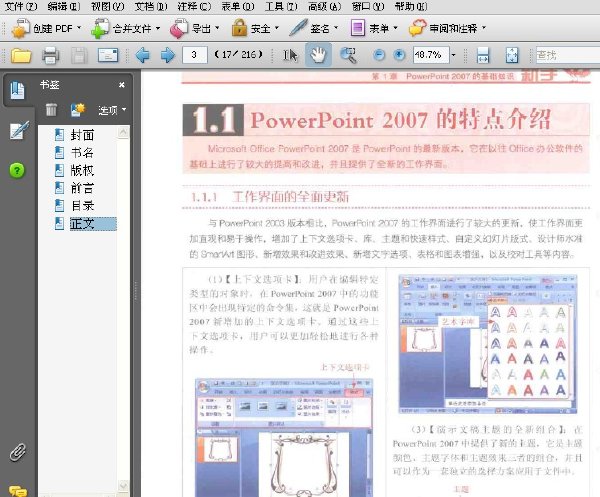Choose the marquee zoom tool

coord(348,55)
